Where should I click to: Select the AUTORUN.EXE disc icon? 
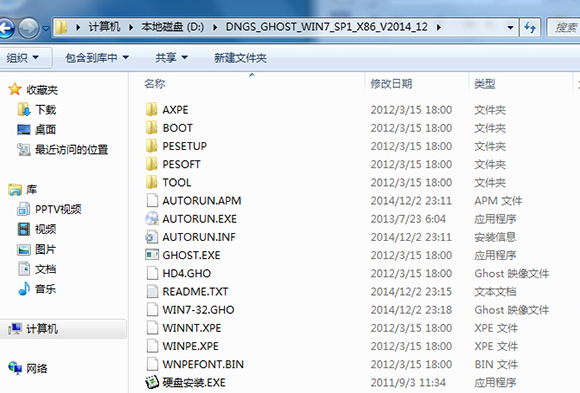[x=152, y=219]
